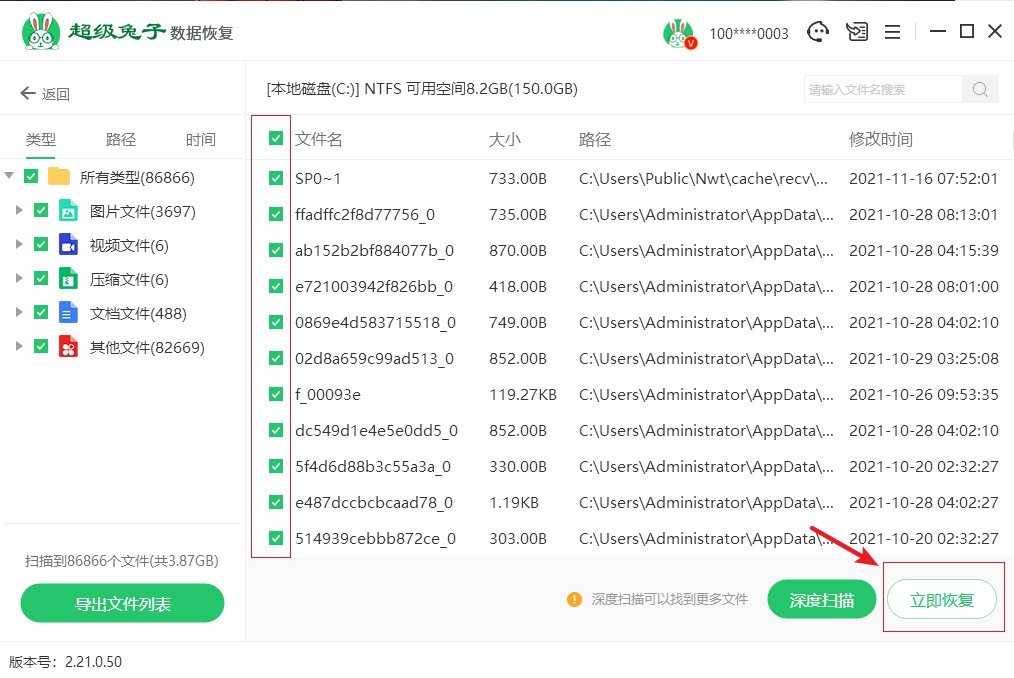Screen dimensions: 1014x678
Task: Open the customer feedback smiley icon
Action: pyautogui.click(x=818, y=31)
